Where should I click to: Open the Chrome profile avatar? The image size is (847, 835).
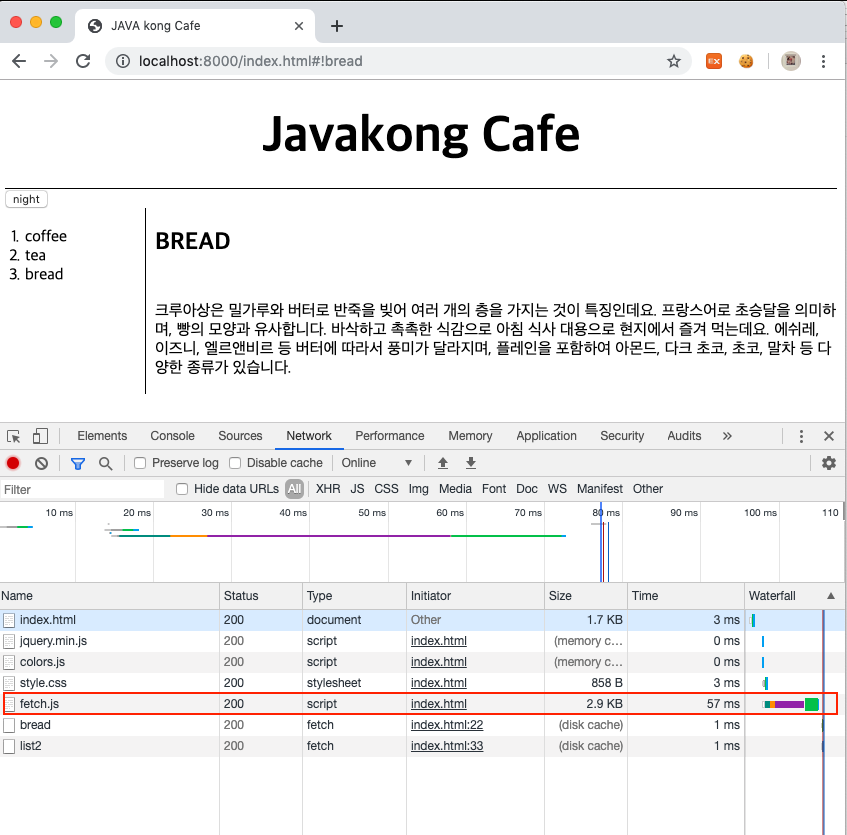click(x=791, y=61)
